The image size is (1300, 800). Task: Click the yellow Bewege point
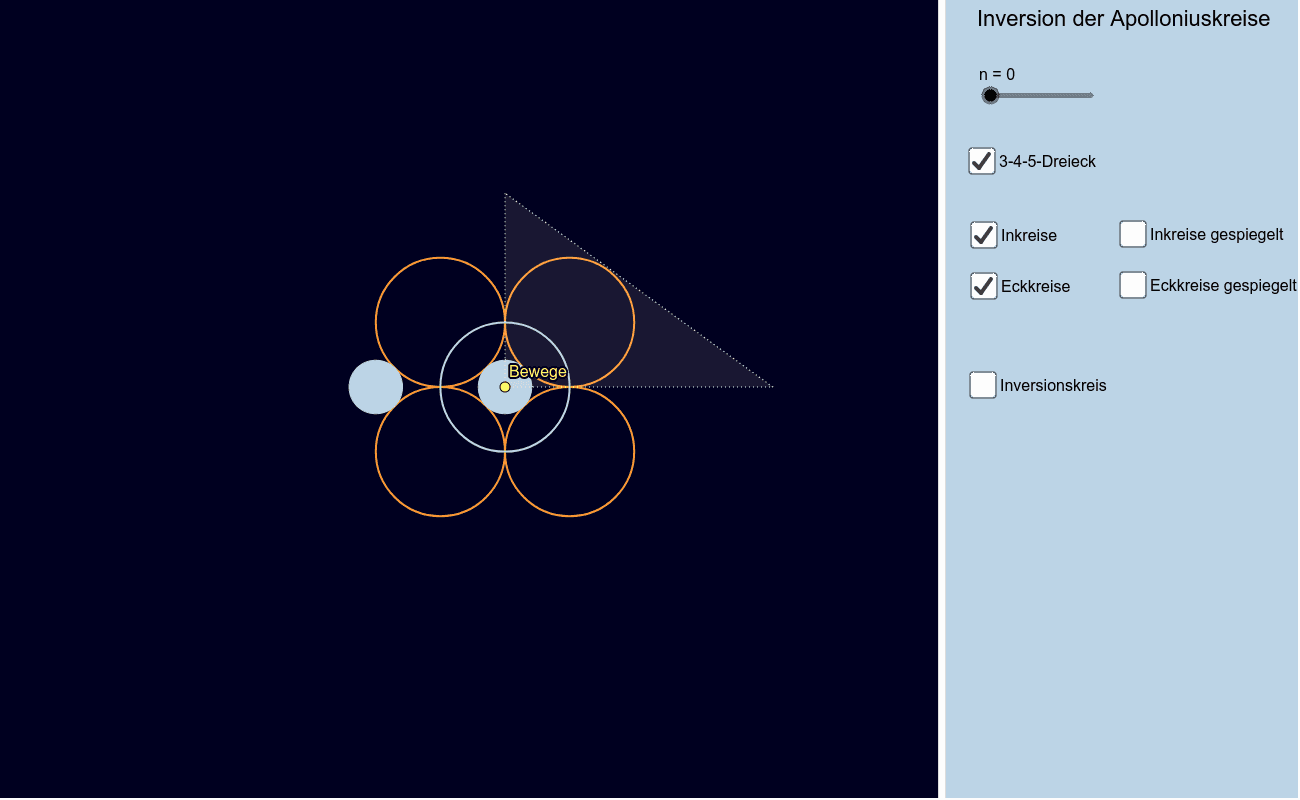[505, 387]
